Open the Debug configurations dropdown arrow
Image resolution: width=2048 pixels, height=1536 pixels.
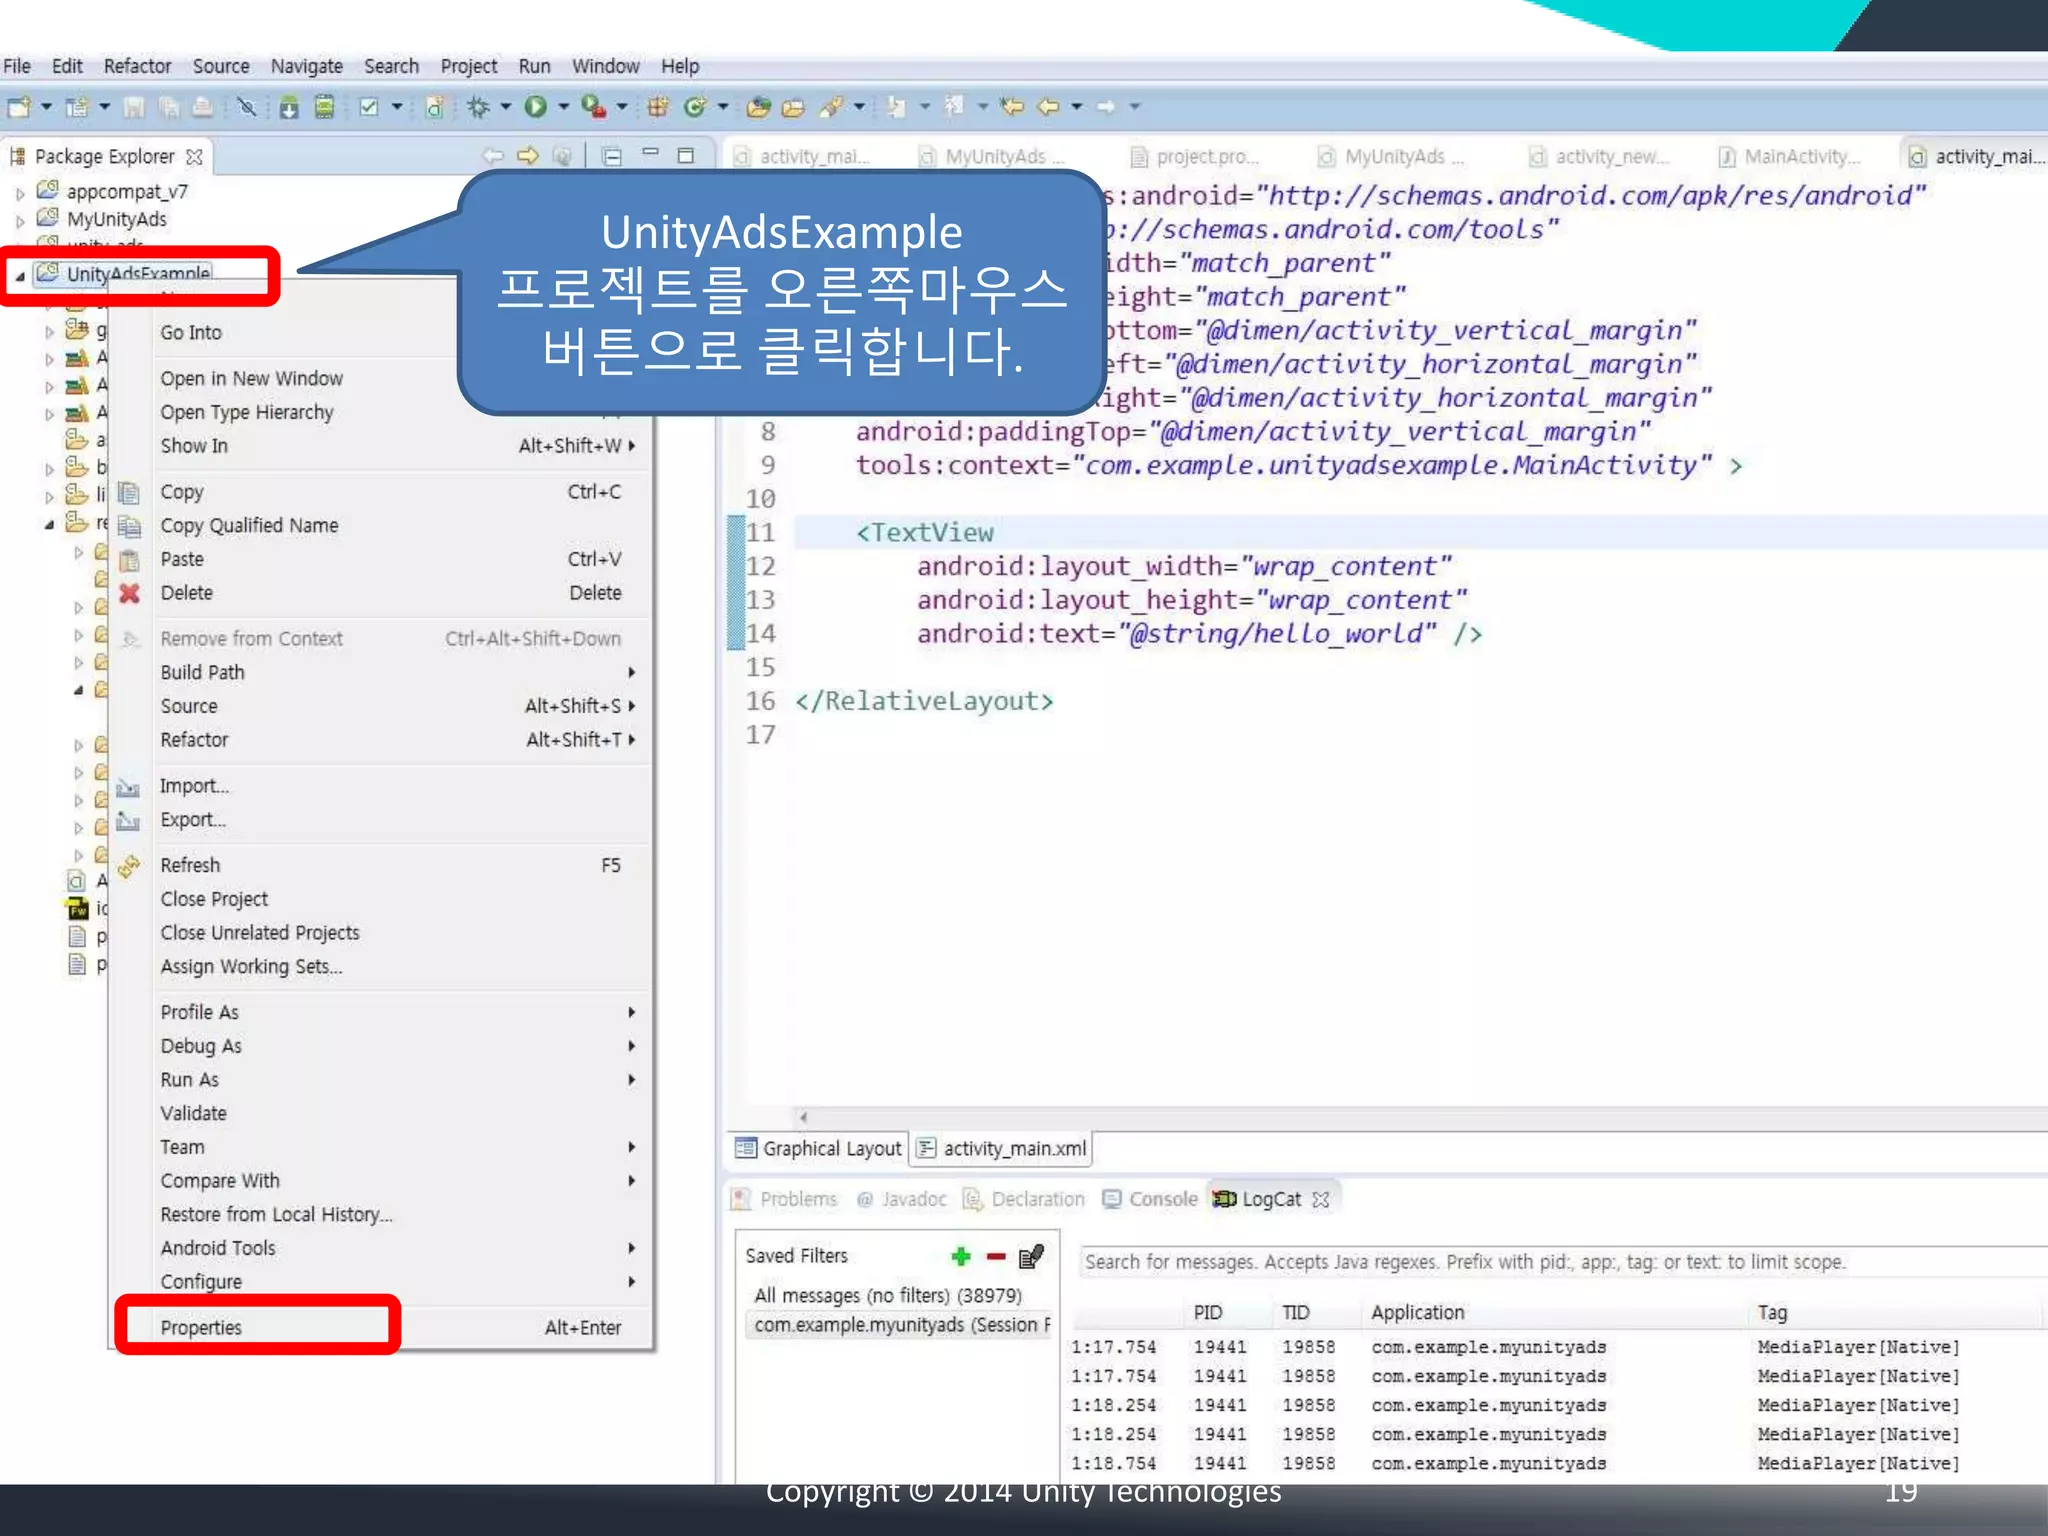tap(506, 106)
